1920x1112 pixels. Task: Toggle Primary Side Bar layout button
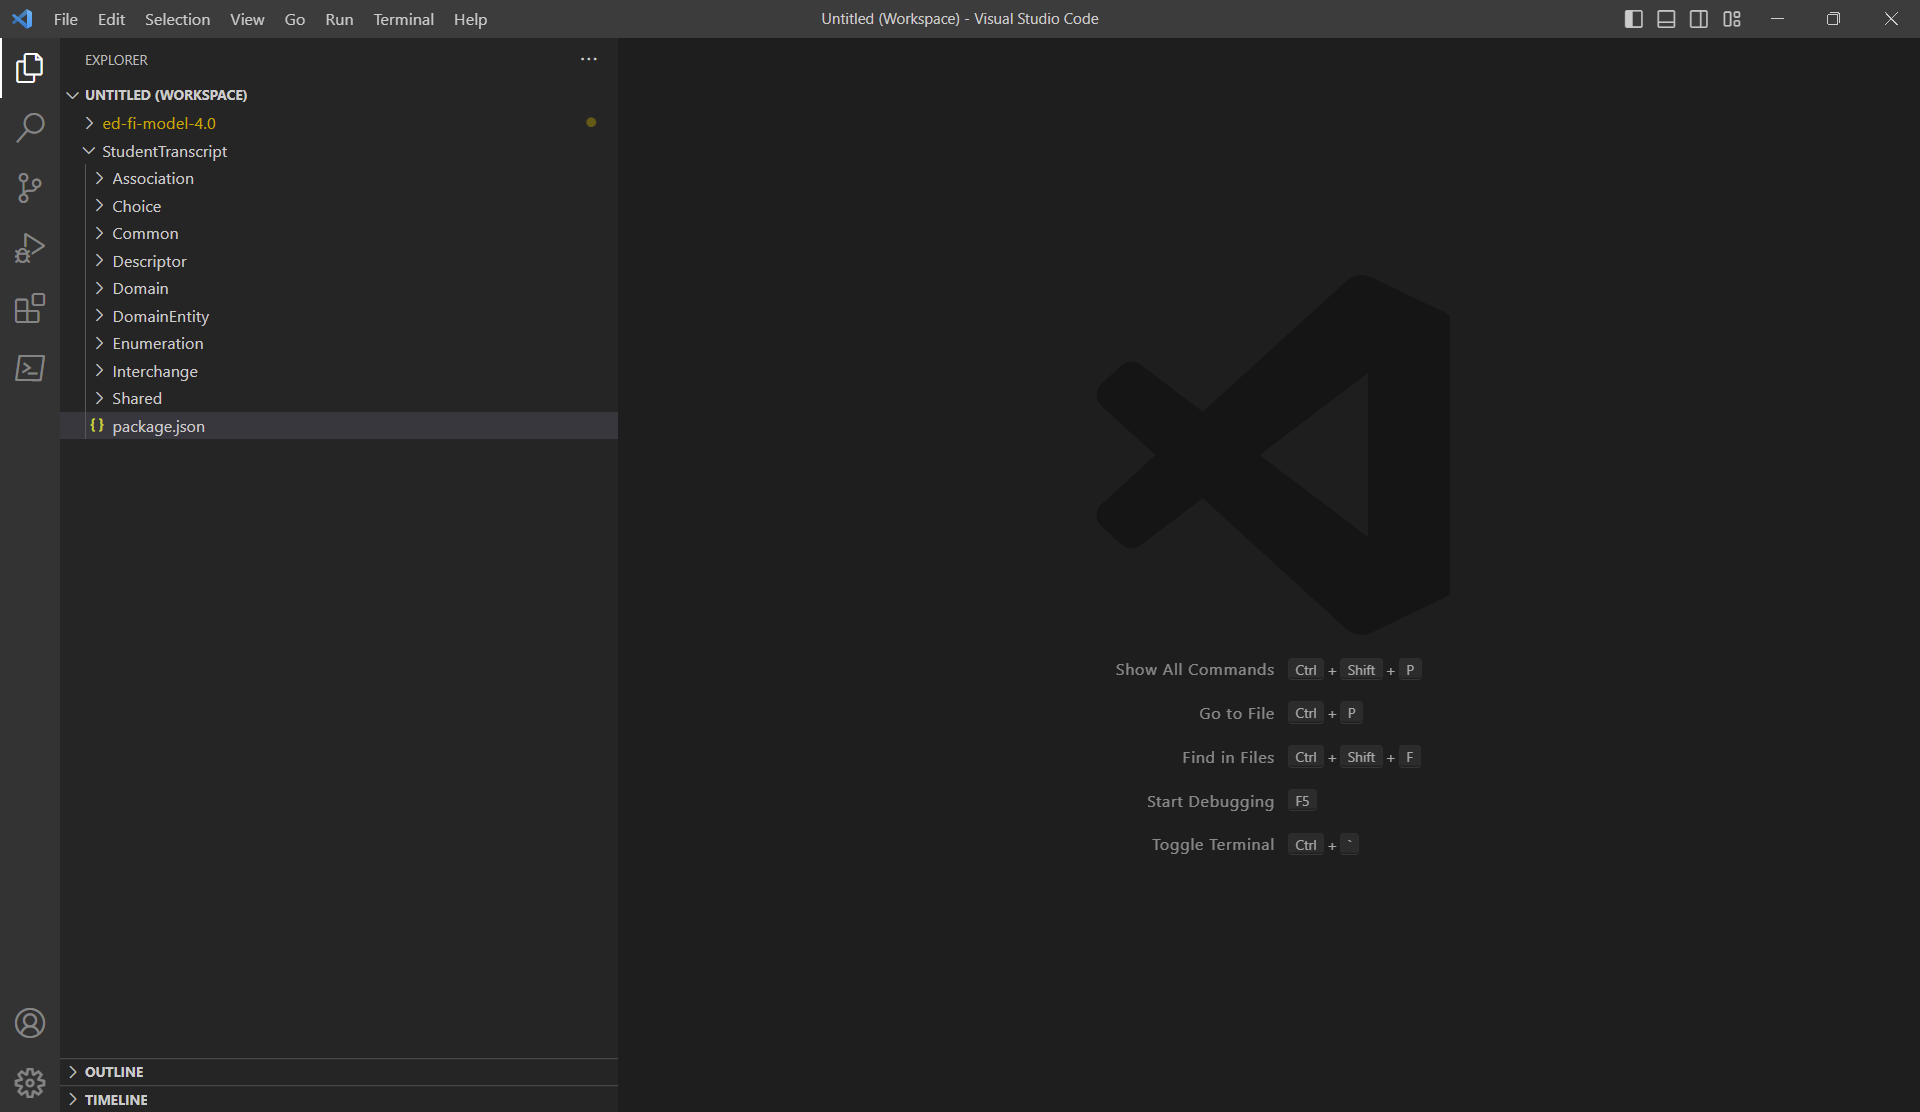(1634, 19)
